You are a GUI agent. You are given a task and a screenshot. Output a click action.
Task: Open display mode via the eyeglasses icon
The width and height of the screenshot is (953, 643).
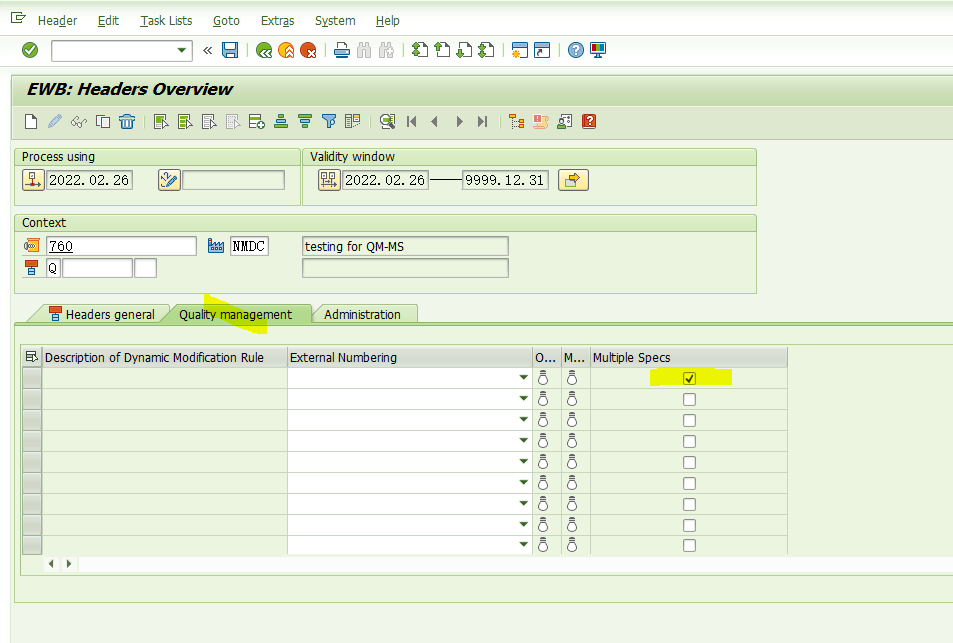pyautogui.click(x=78, y=121)
